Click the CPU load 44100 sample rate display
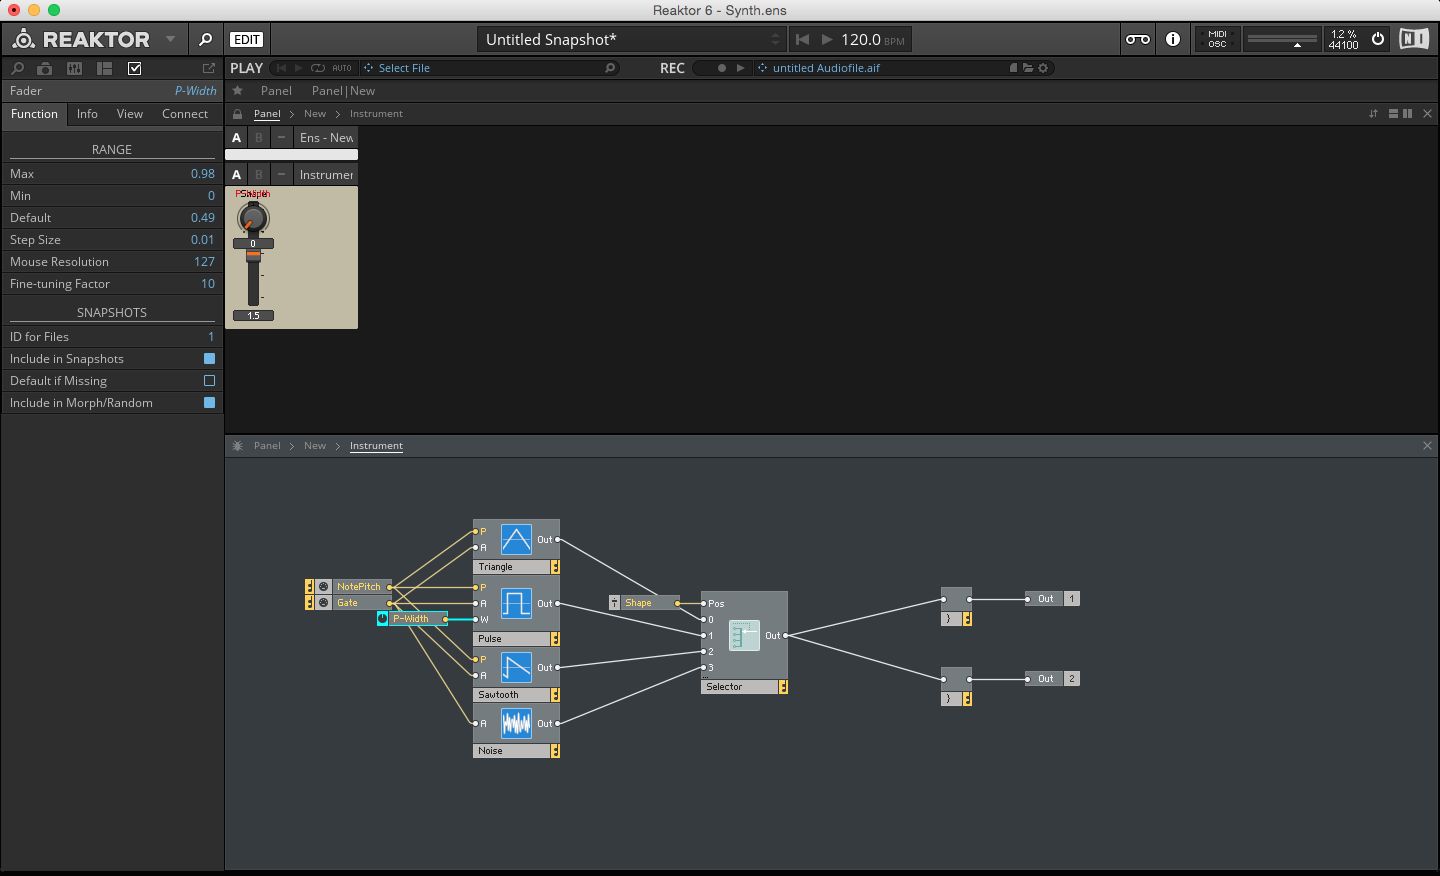 (1343, 39)
